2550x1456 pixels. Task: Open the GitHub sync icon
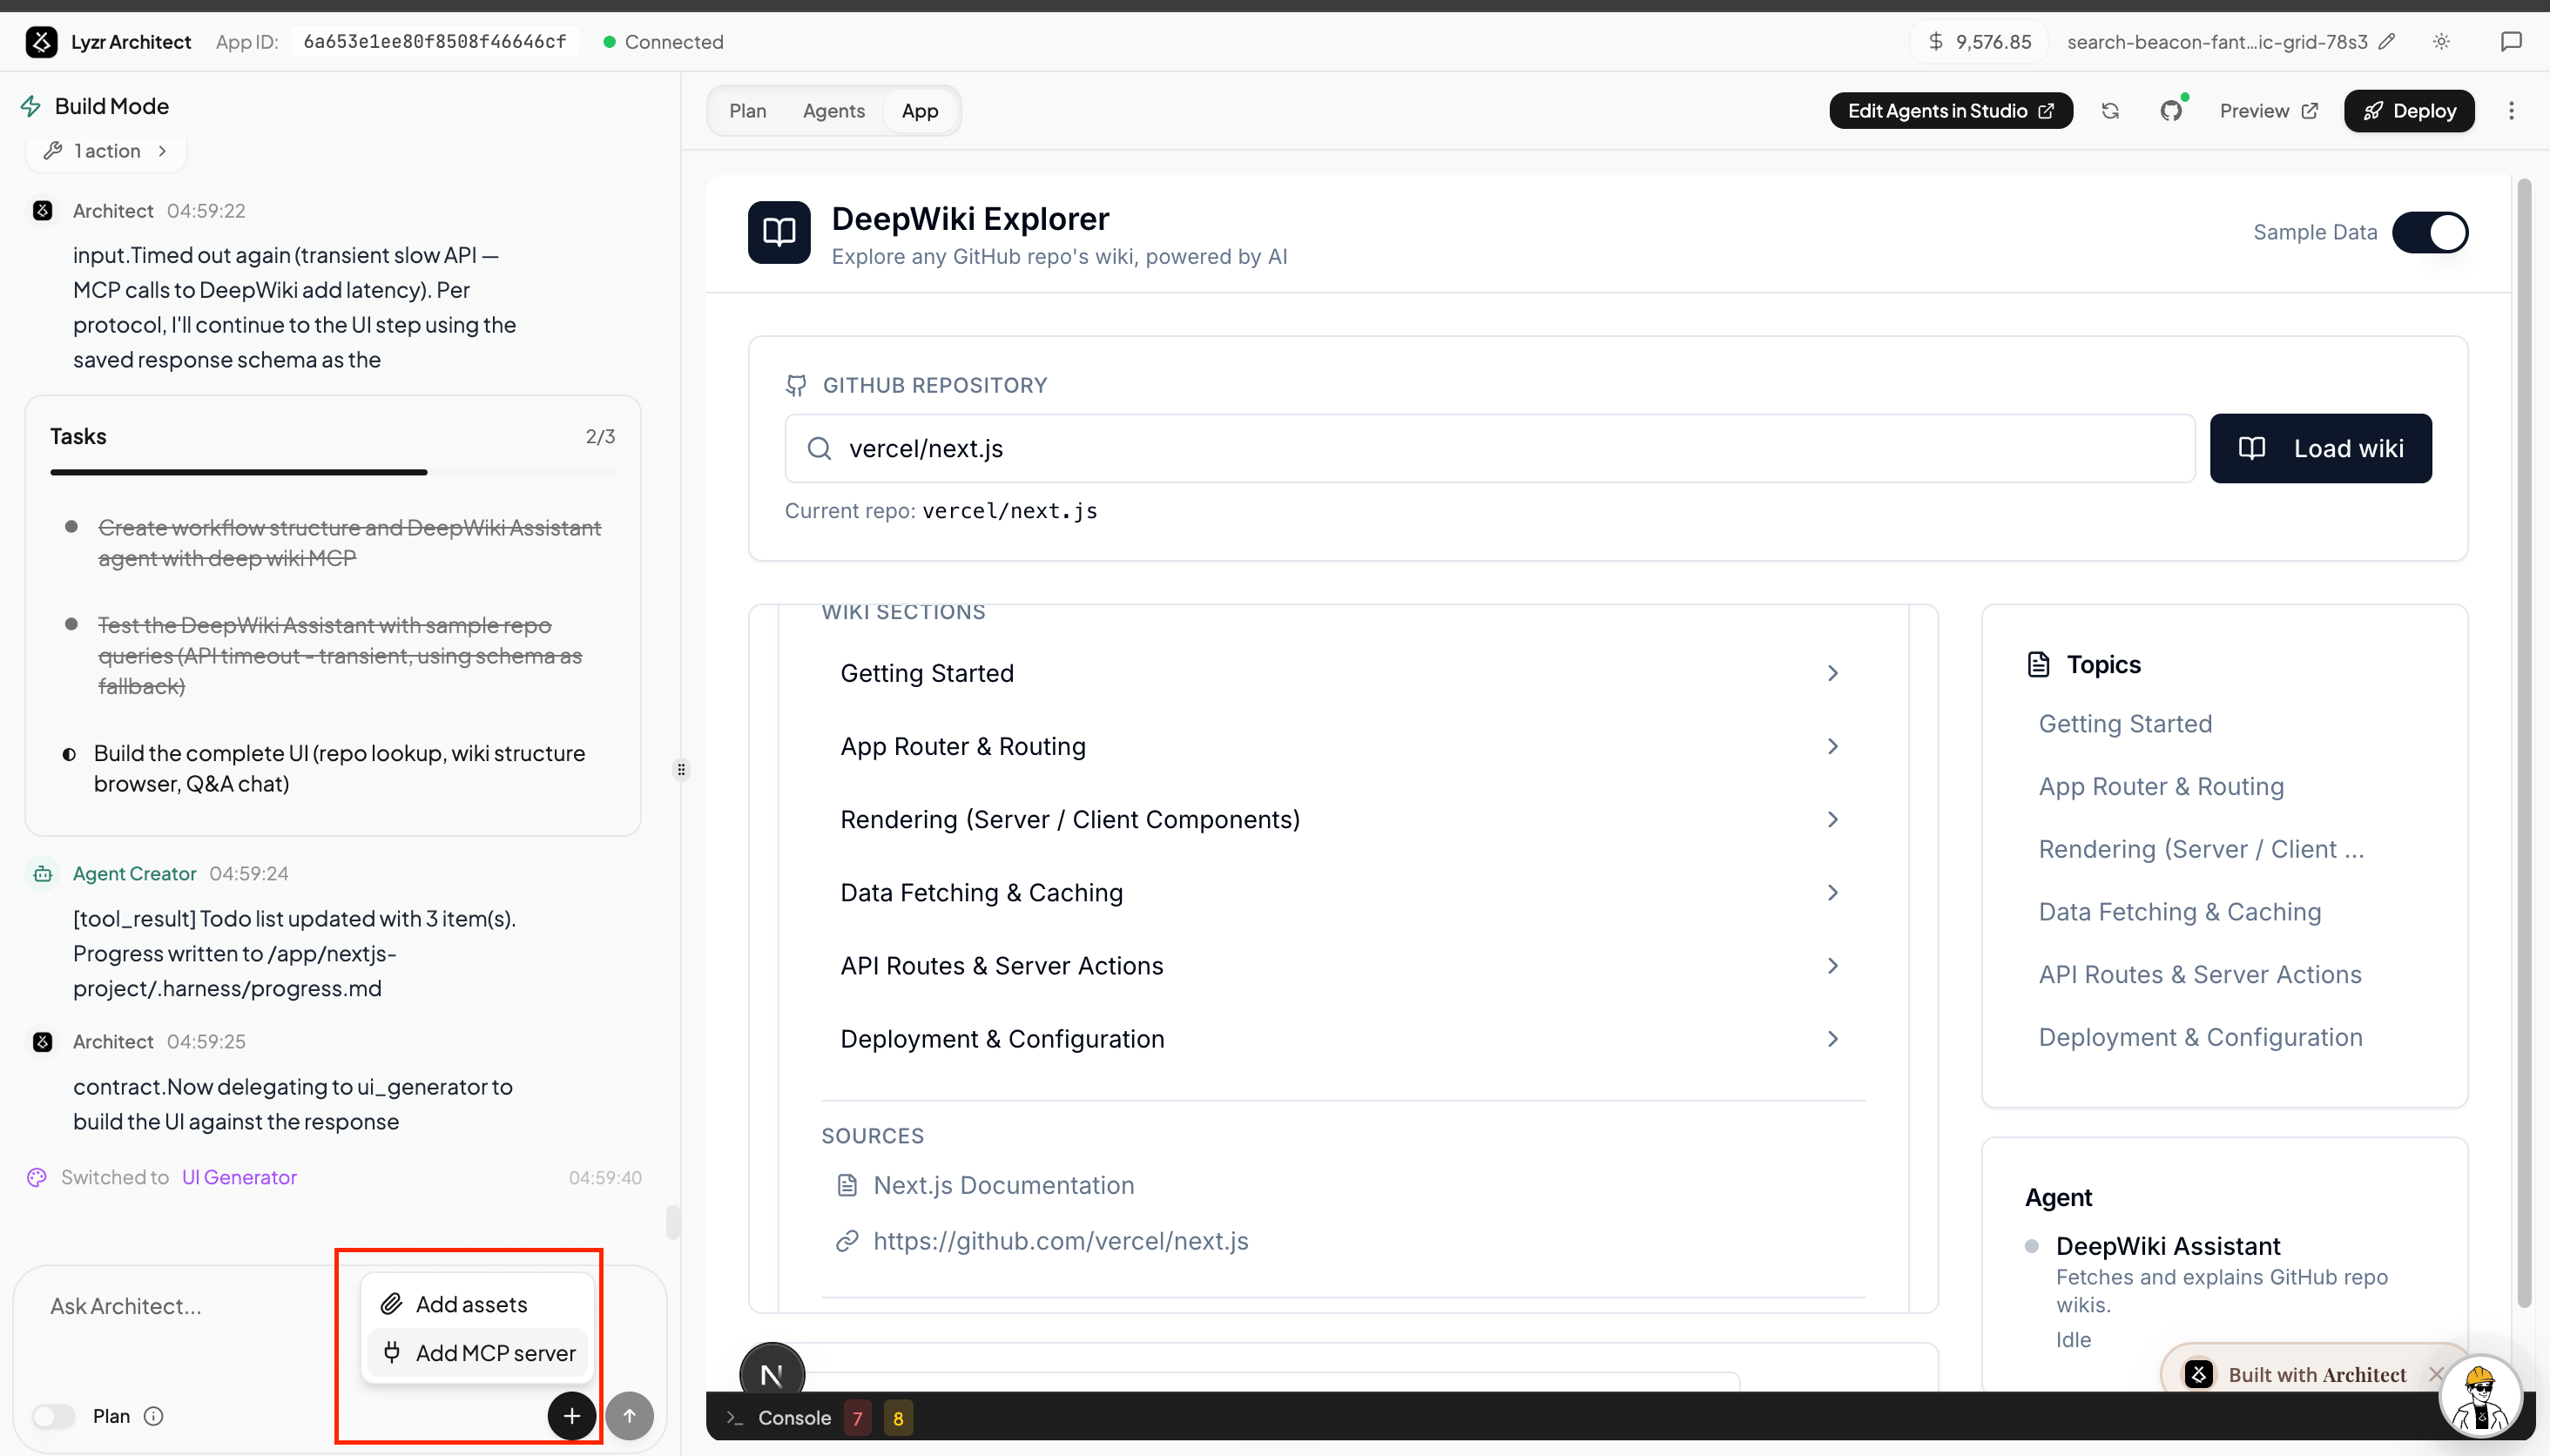click(2171, 111)
